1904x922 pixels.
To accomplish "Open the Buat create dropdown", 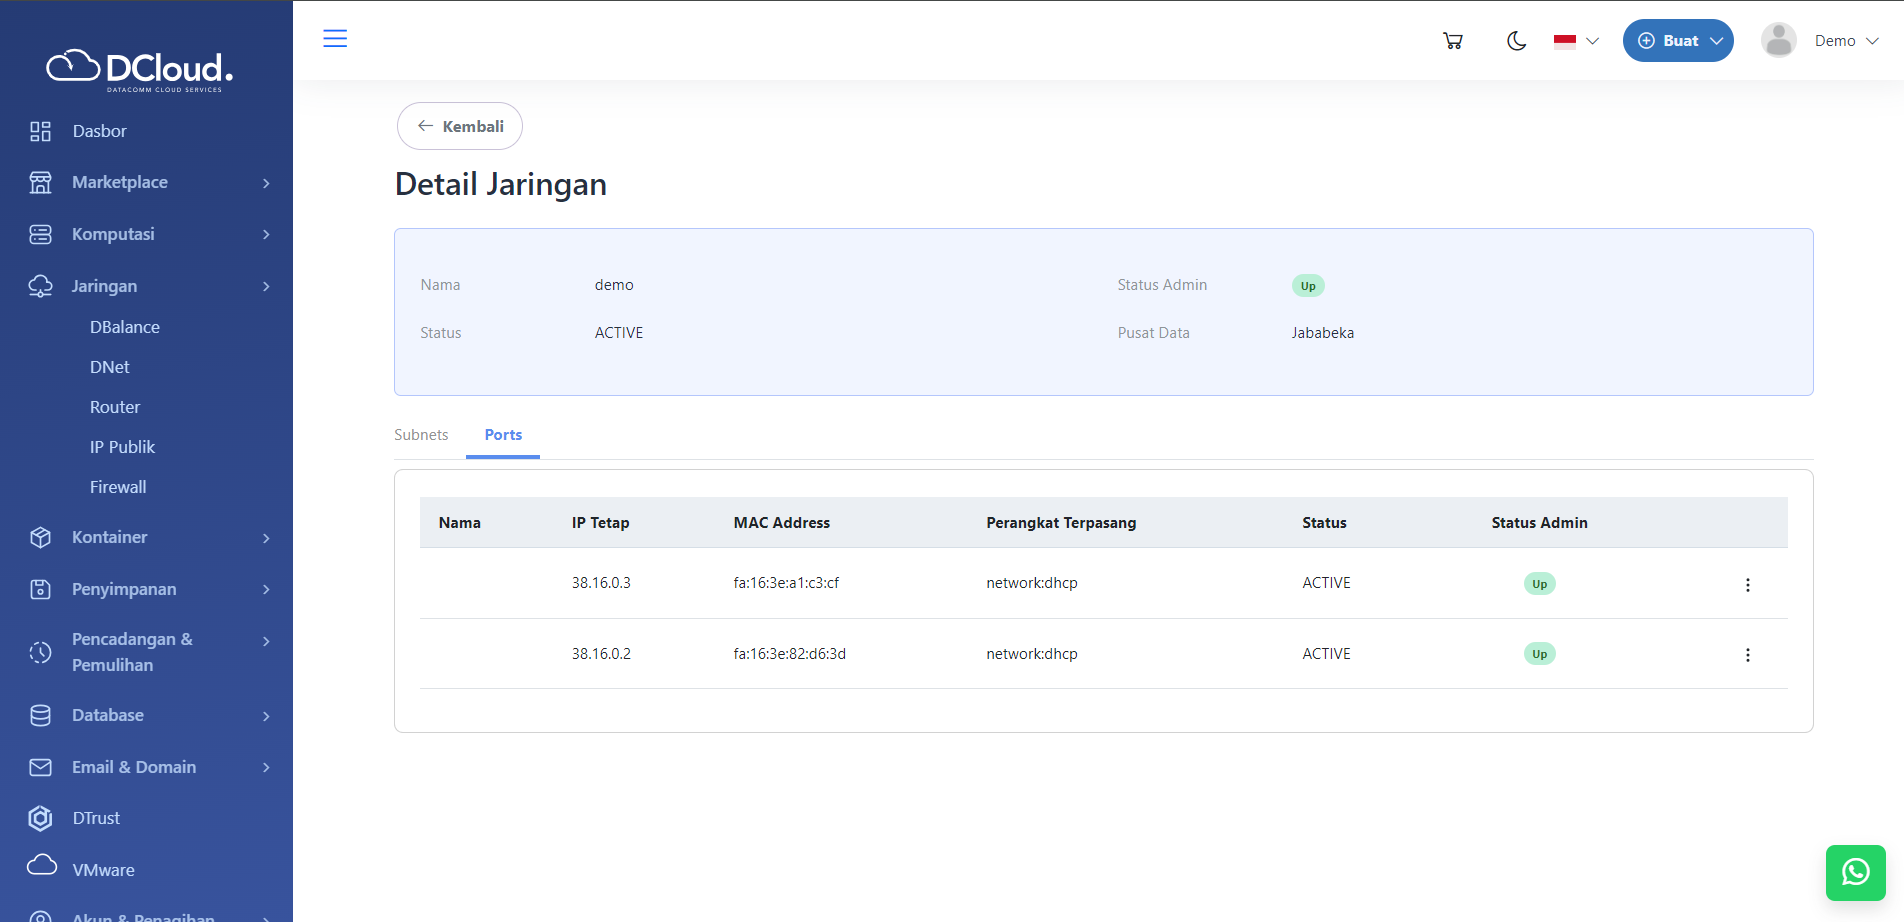I will coord(1677,41).
